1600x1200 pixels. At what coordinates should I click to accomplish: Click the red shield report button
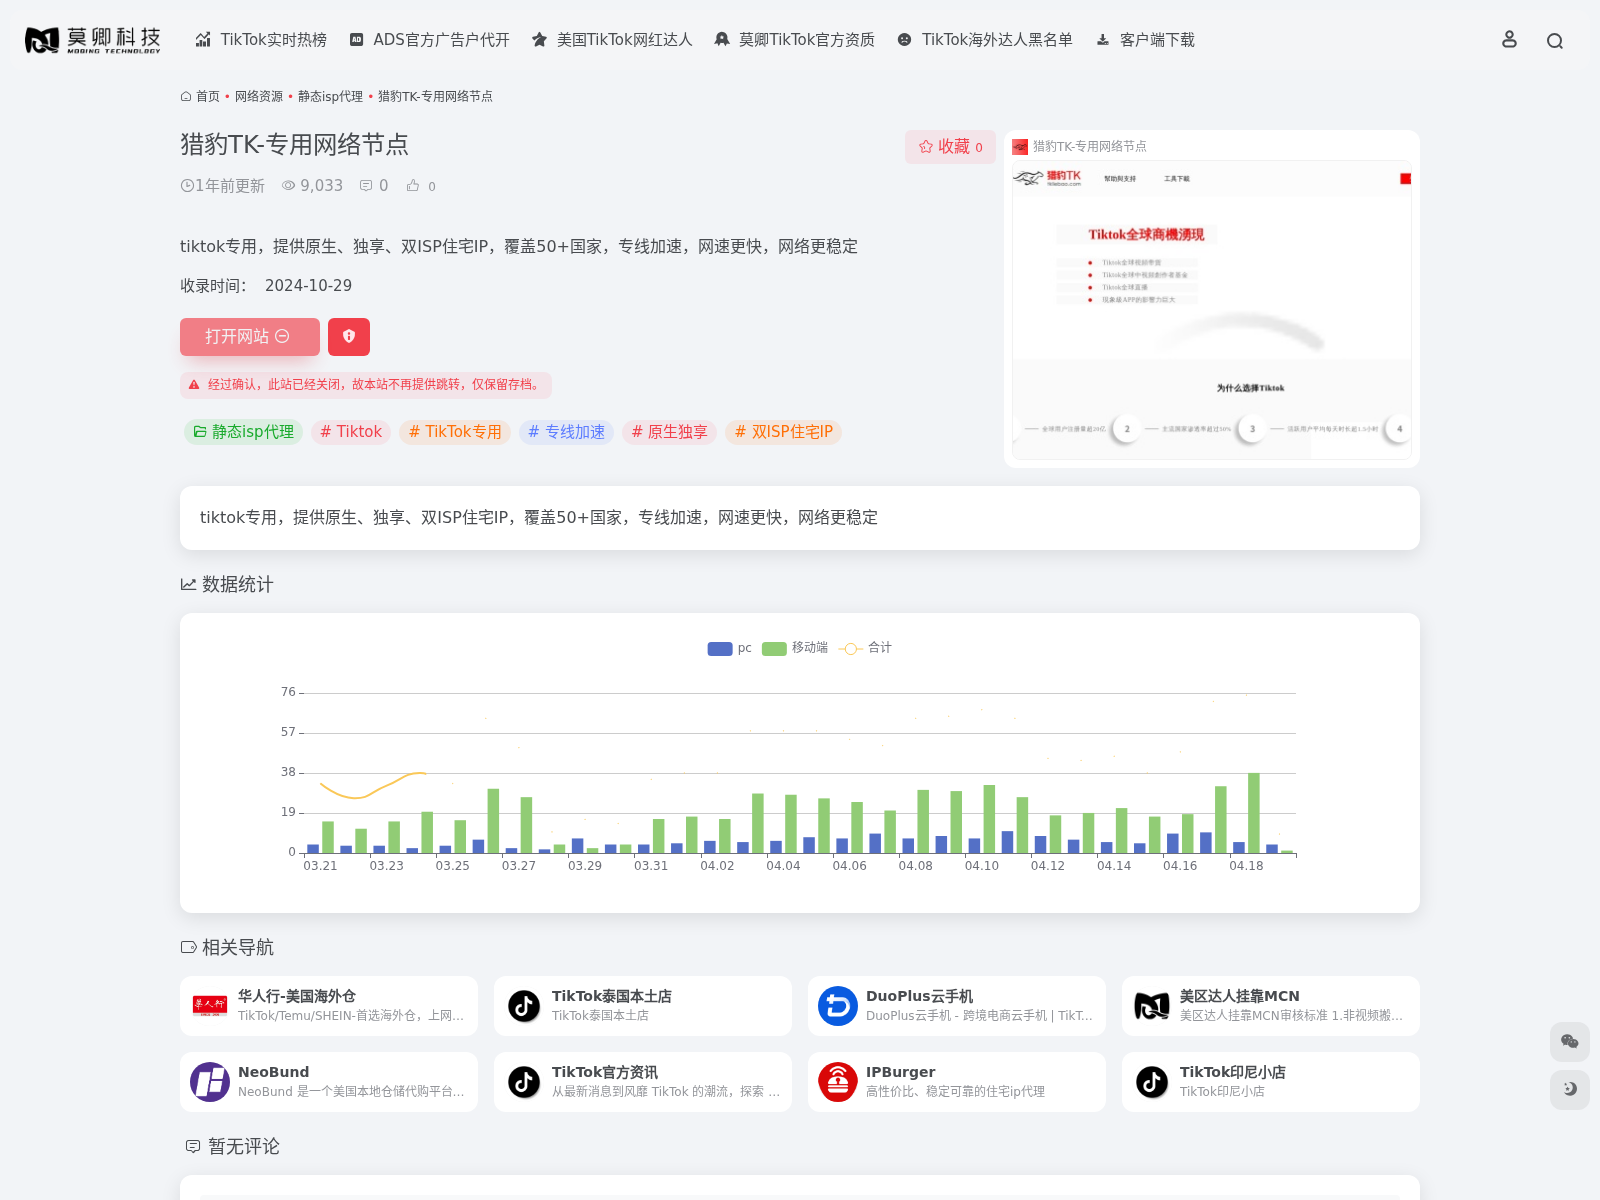pyautogui.click(x=349, y=337)
